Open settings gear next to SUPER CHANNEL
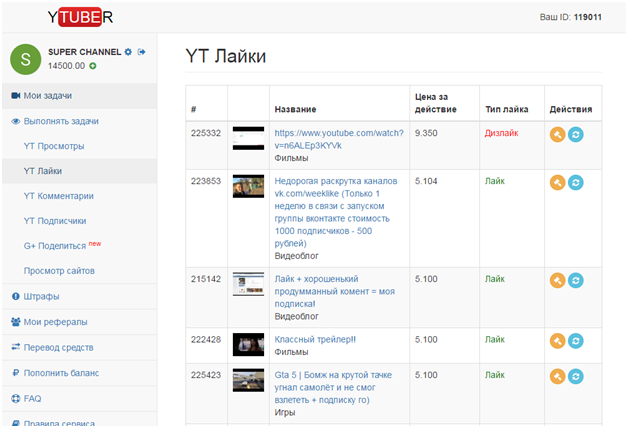Image resolution: width=628 pixels, height=428 pixels. click(x=128, y=52)
